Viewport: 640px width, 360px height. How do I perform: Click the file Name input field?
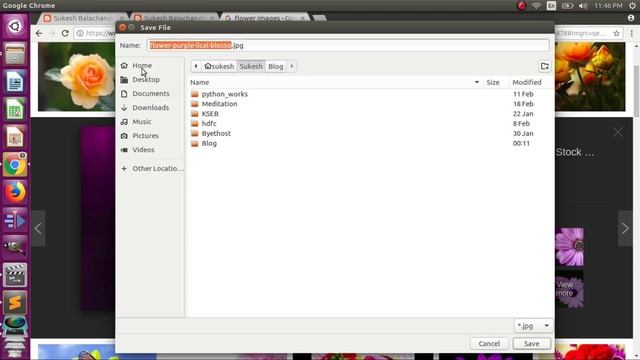(x=348, y=45)
